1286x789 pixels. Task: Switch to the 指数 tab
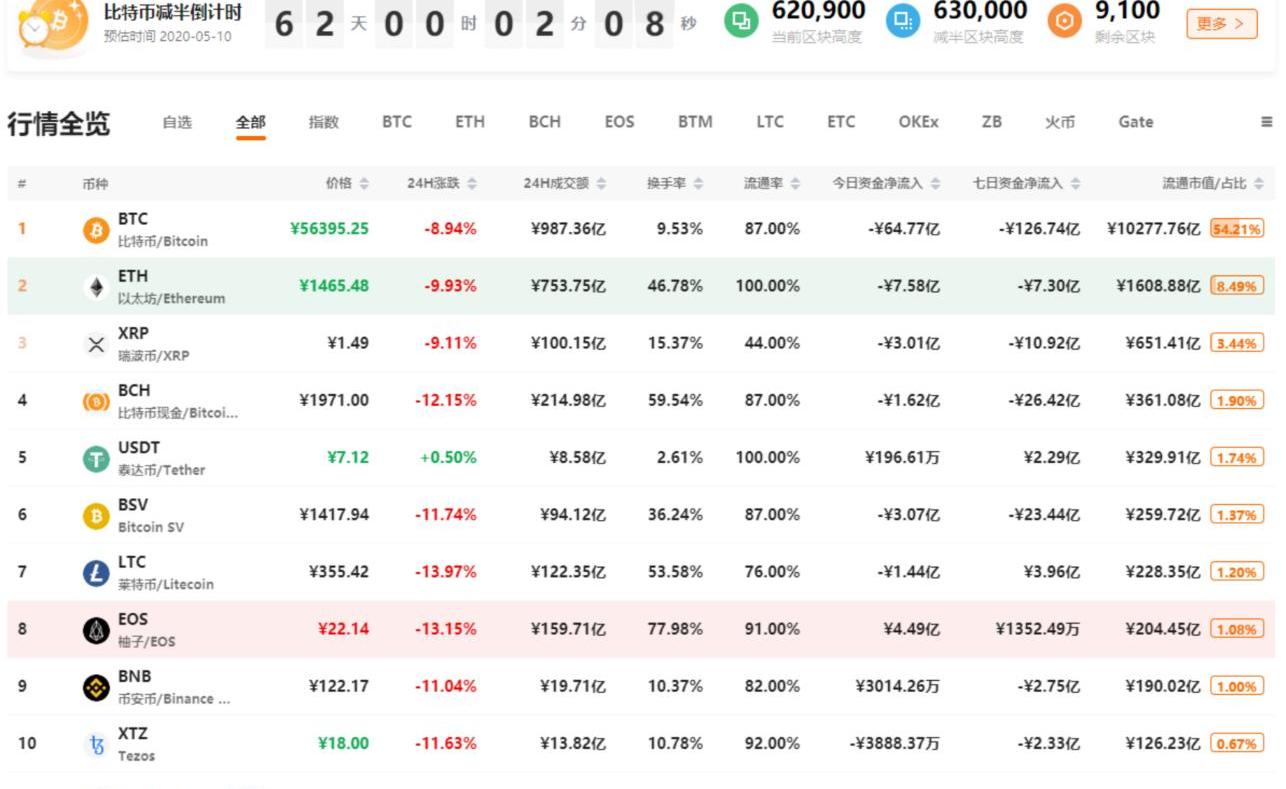tap(323, 122)
